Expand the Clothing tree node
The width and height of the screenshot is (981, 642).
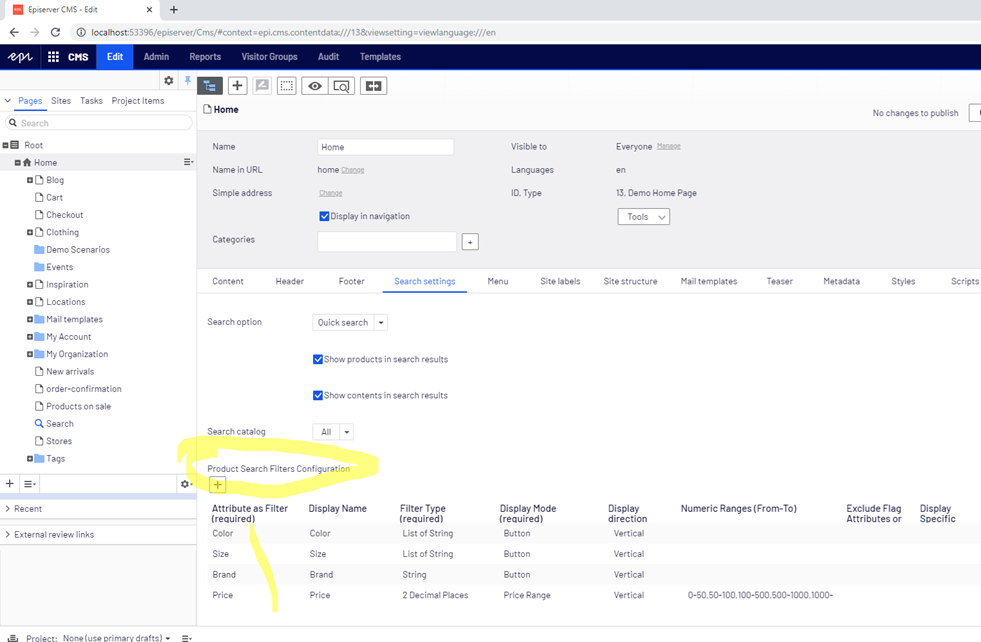[x=29, y=232]
